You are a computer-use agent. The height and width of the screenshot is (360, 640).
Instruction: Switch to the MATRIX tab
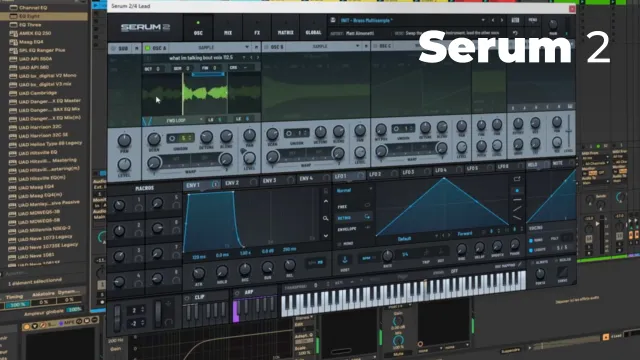click(x=285, y=28)
